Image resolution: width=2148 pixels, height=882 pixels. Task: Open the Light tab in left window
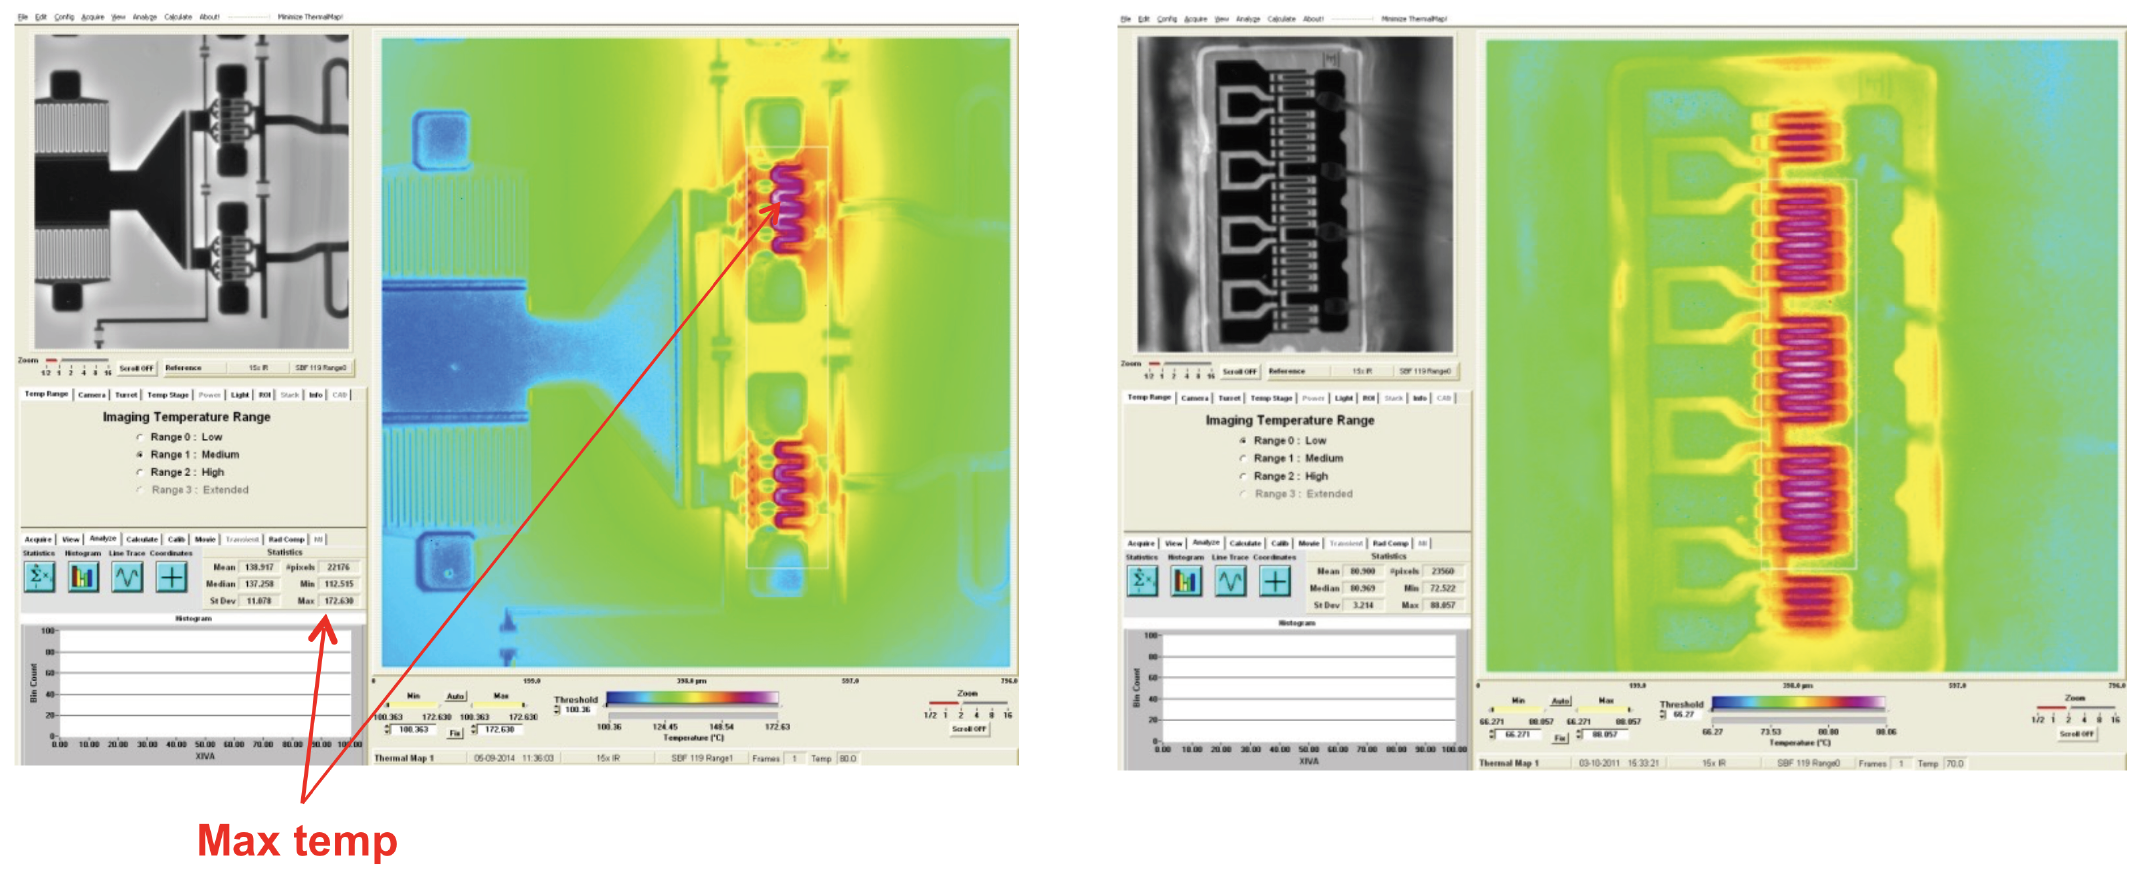pos(240,395)
